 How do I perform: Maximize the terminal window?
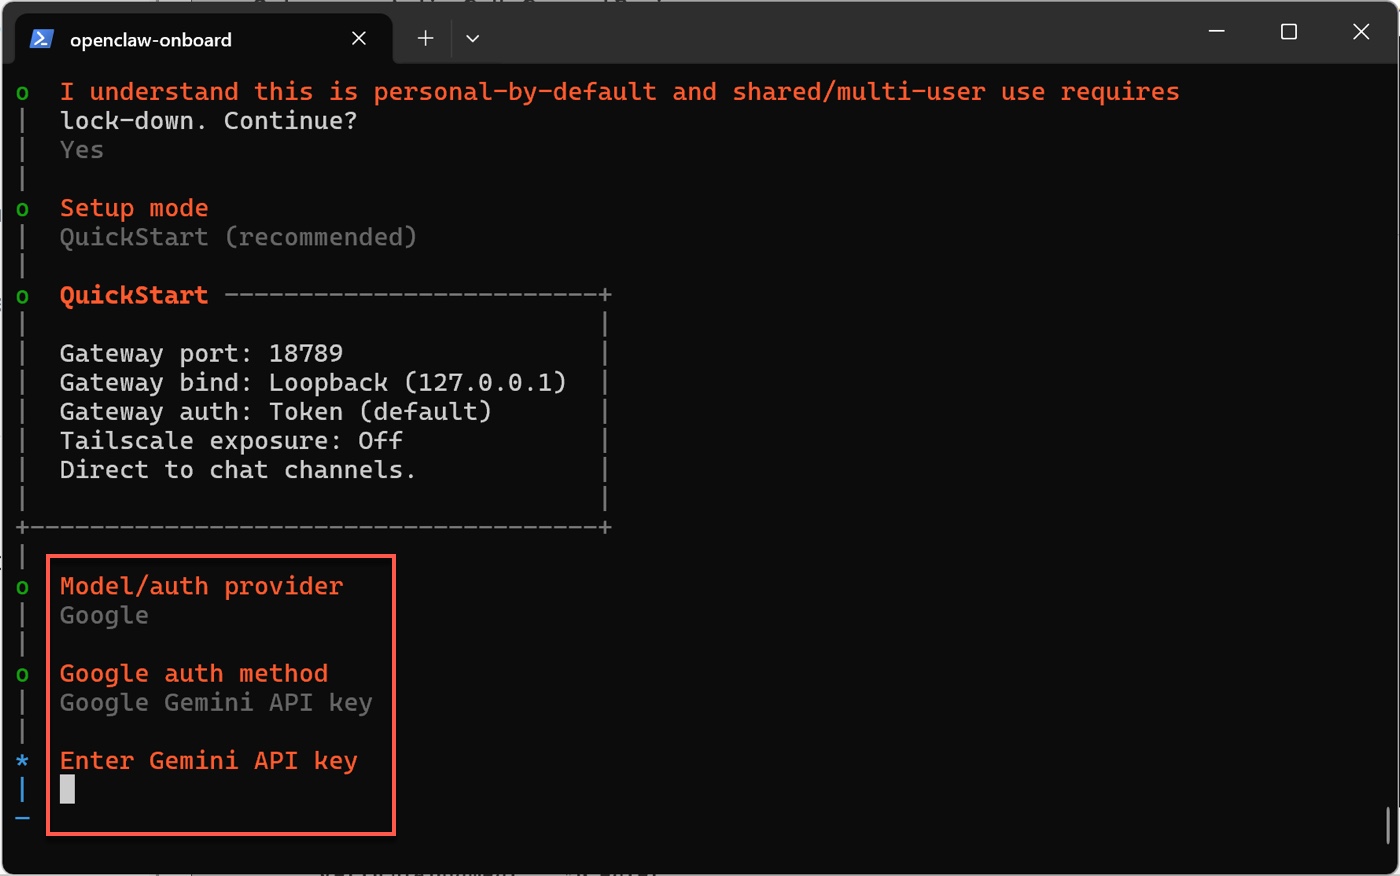1289,32
